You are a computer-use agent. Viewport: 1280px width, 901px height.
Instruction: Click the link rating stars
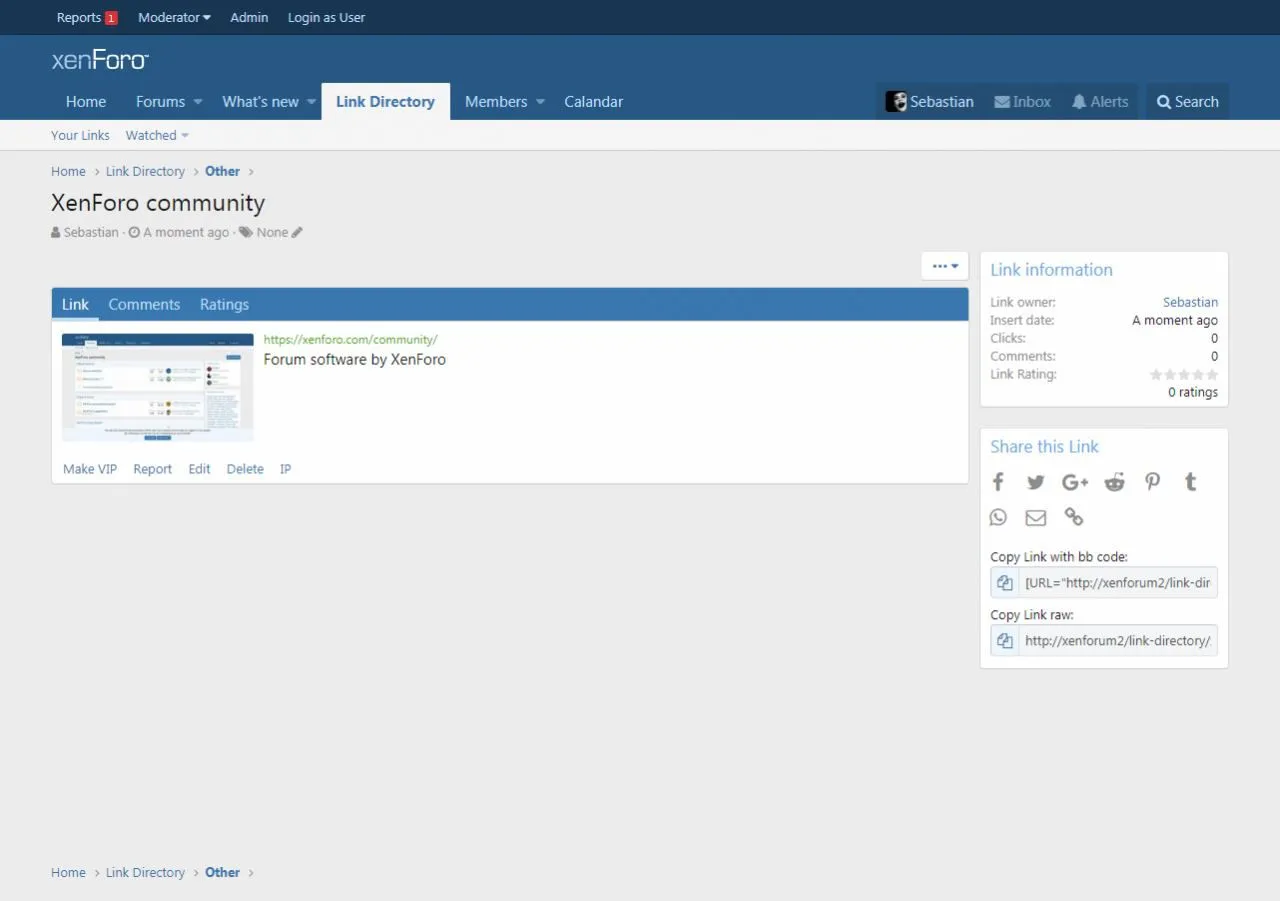(x=1184, y=375)
